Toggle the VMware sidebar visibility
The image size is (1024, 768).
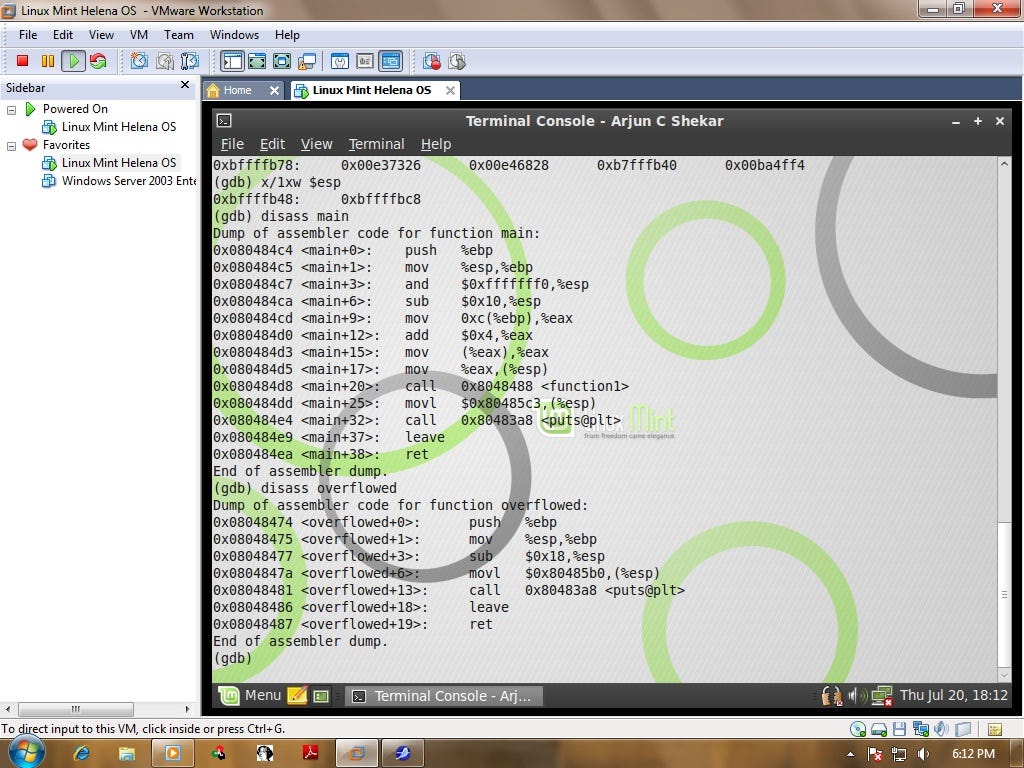[x=232, y=61]
